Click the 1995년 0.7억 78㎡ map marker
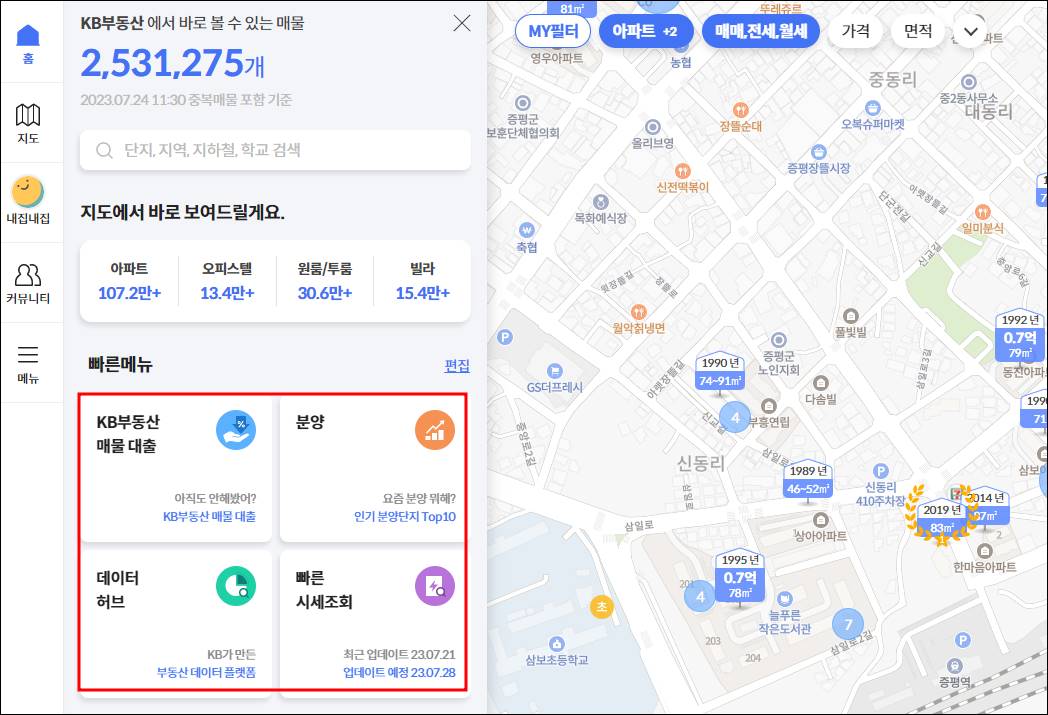Image resolution: width=1048 pixels, height=715 pixels. click(739, 577)
